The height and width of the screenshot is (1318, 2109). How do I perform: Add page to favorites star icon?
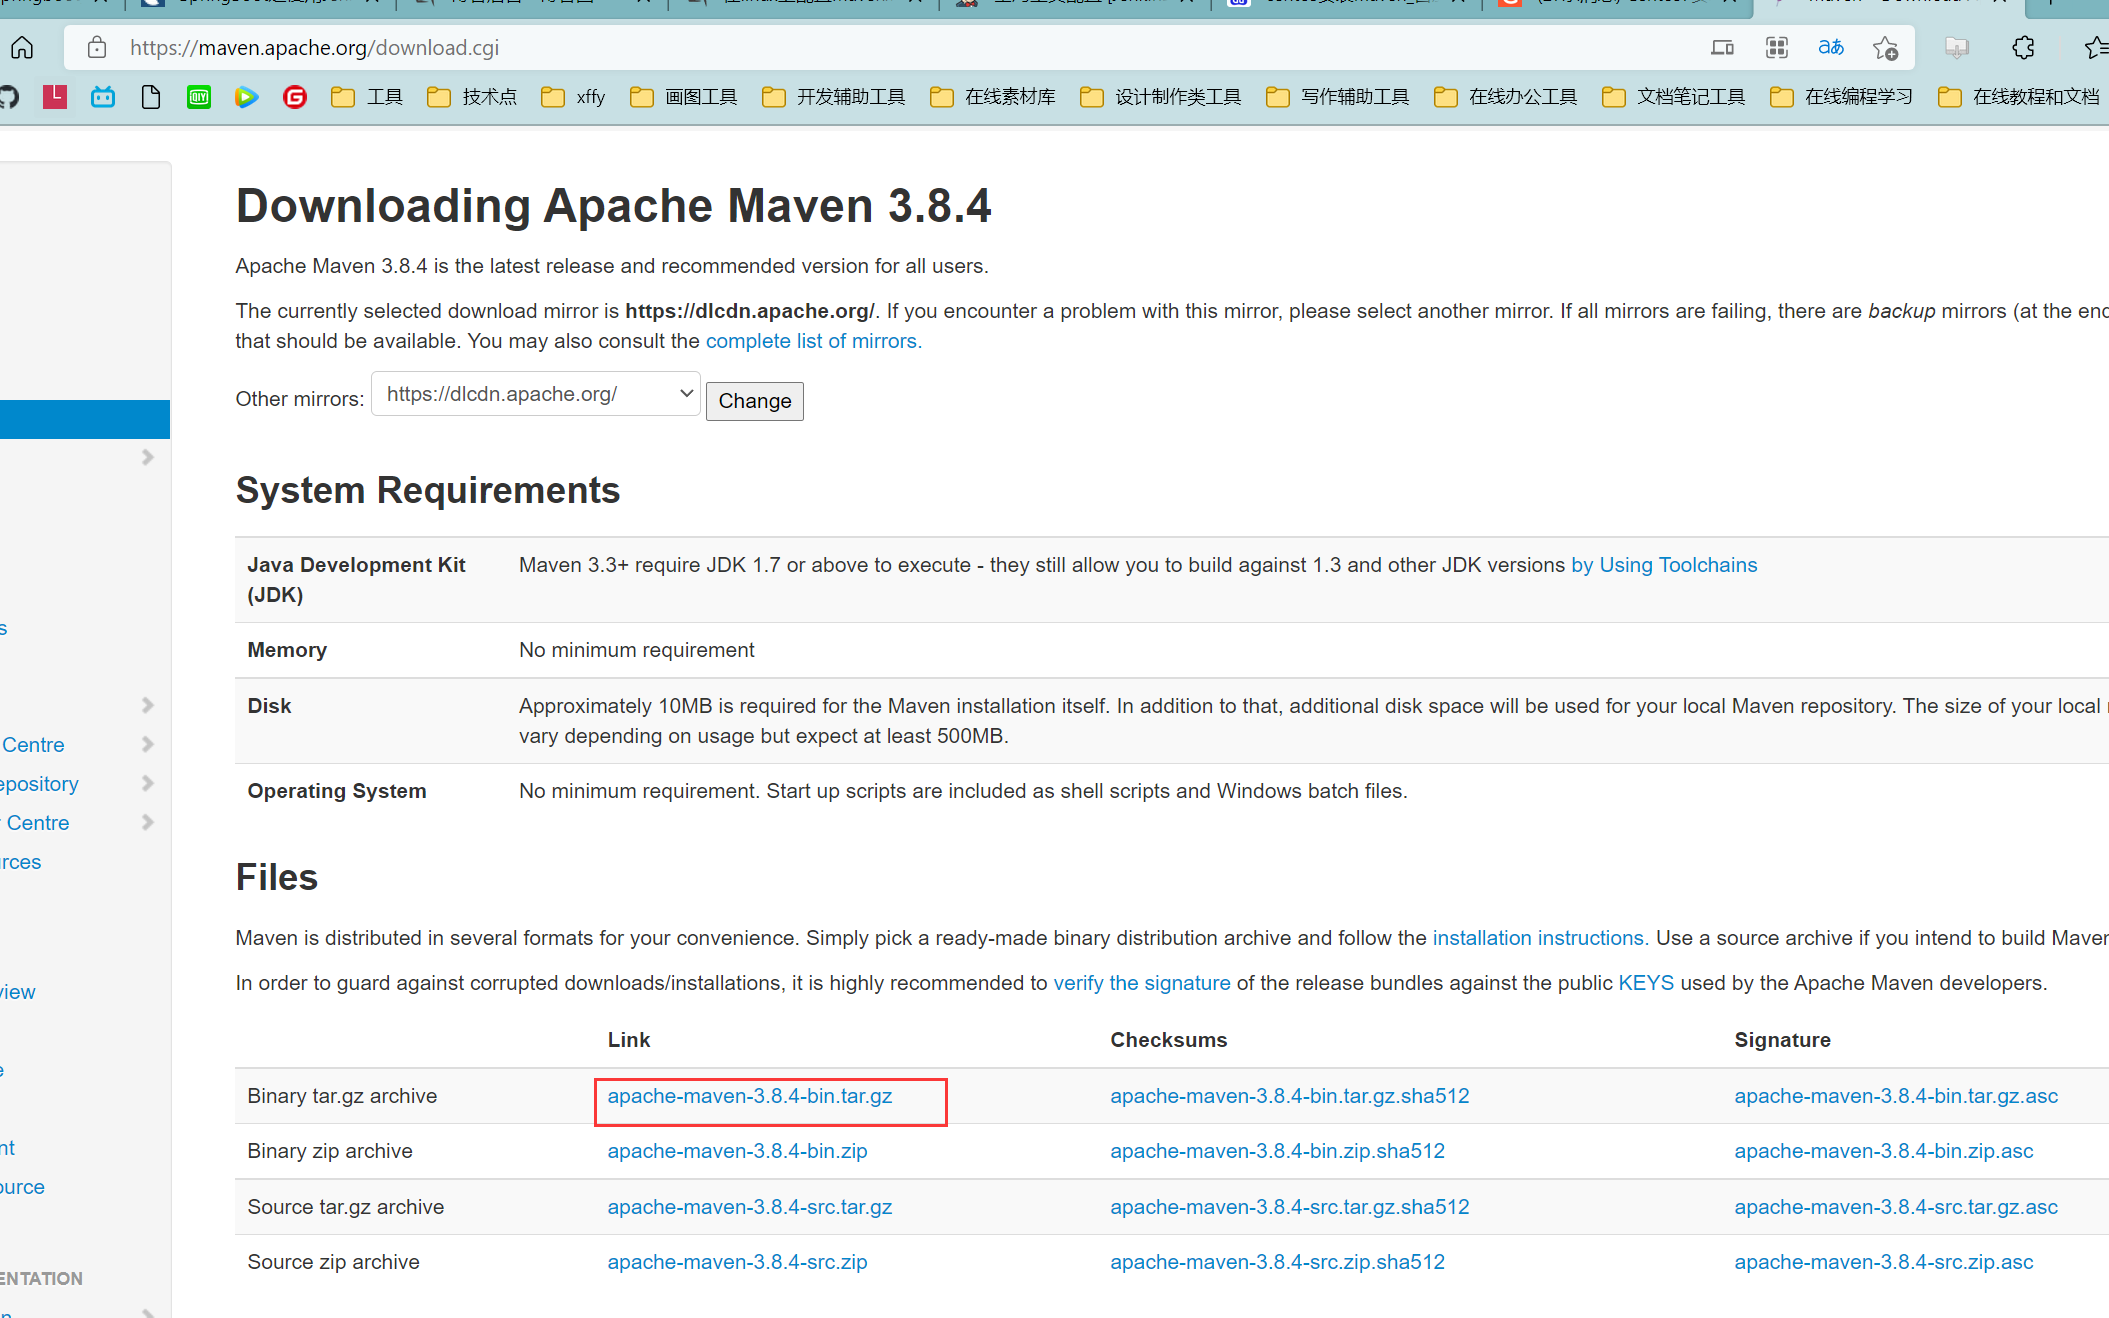pyautogui.click(x=1885, y=47)
